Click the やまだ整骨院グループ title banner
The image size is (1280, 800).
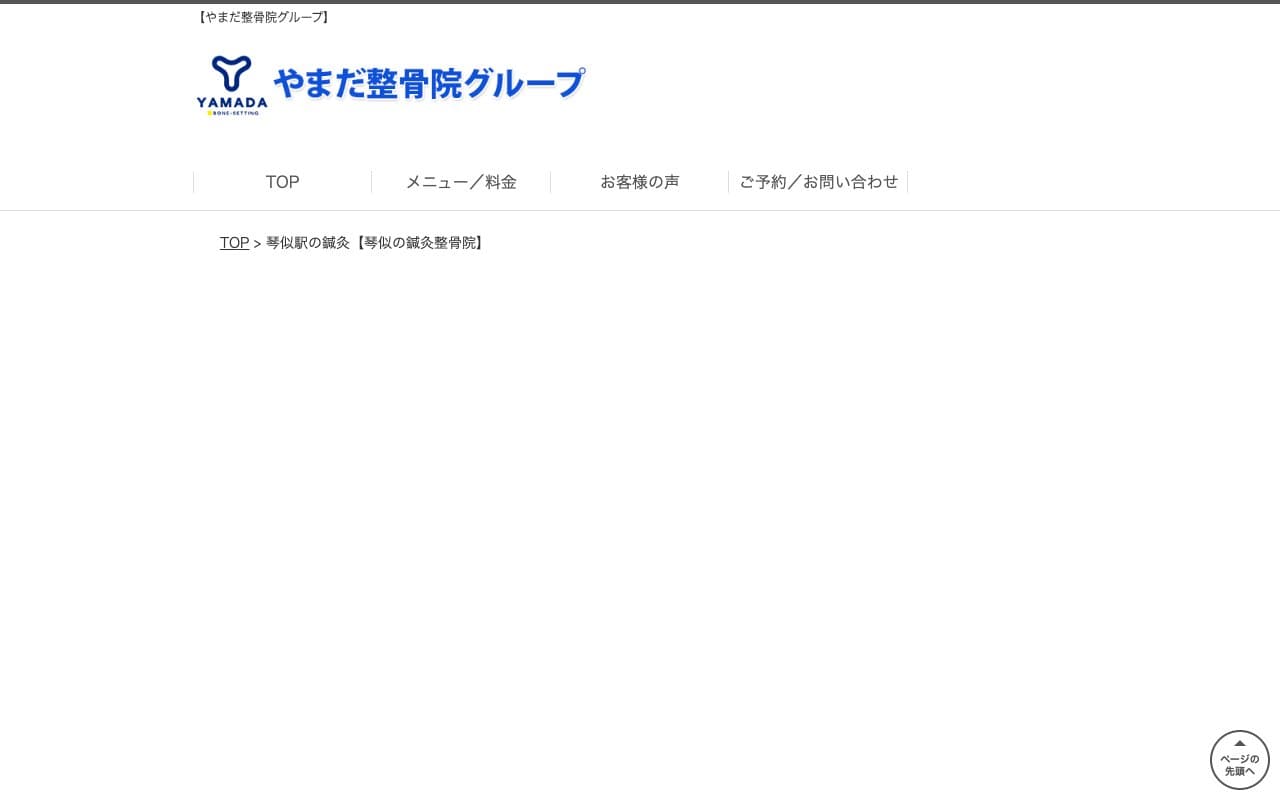pyautogui.click(x=429, y=84)
